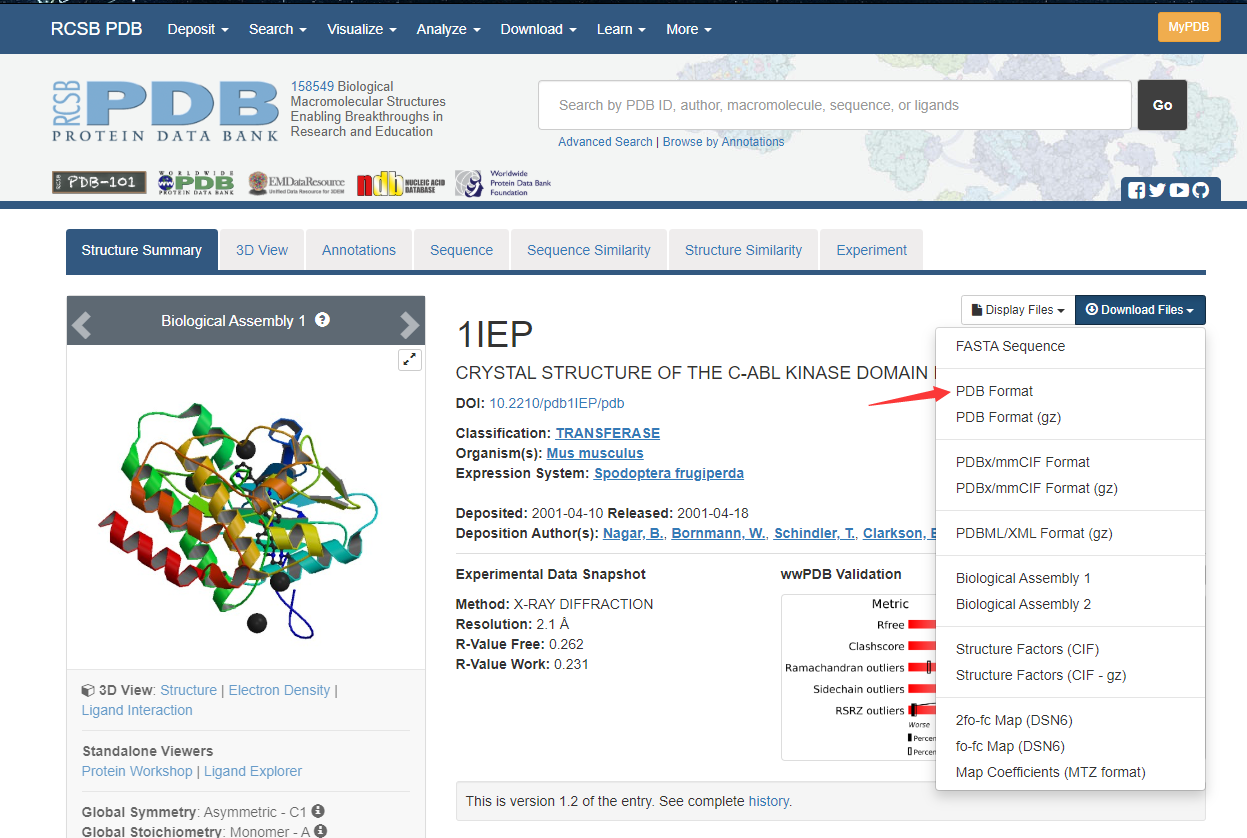This screenshot has height=838, width=1247.
Task: Open the Electron Density 3D view link
Action: [279, 690]
